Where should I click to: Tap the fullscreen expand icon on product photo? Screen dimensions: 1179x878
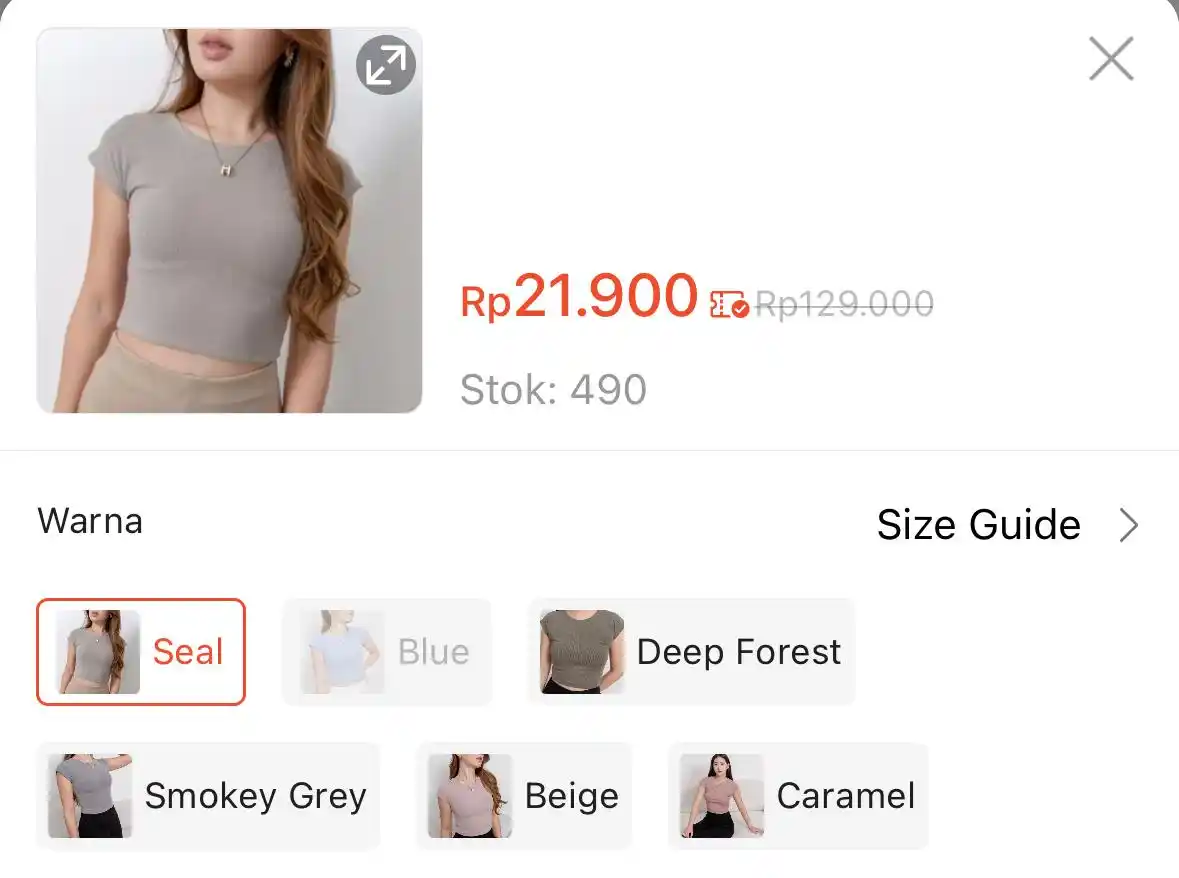[x=385, y=64]
